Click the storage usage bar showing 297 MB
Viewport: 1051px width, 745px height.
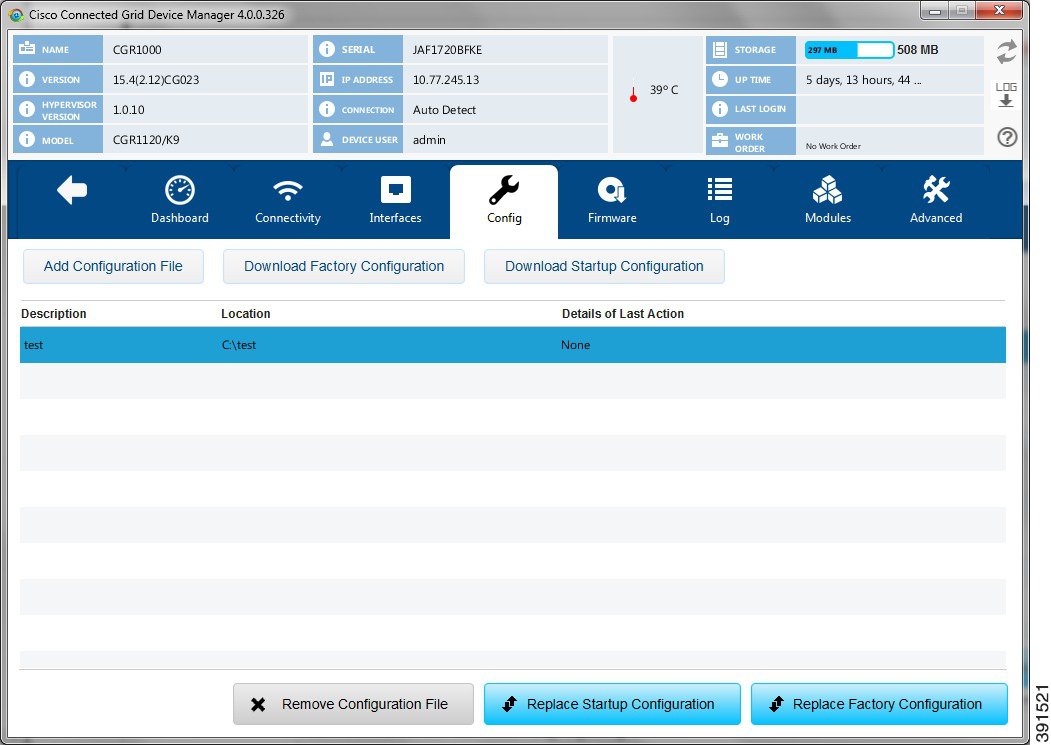point(849,50)
